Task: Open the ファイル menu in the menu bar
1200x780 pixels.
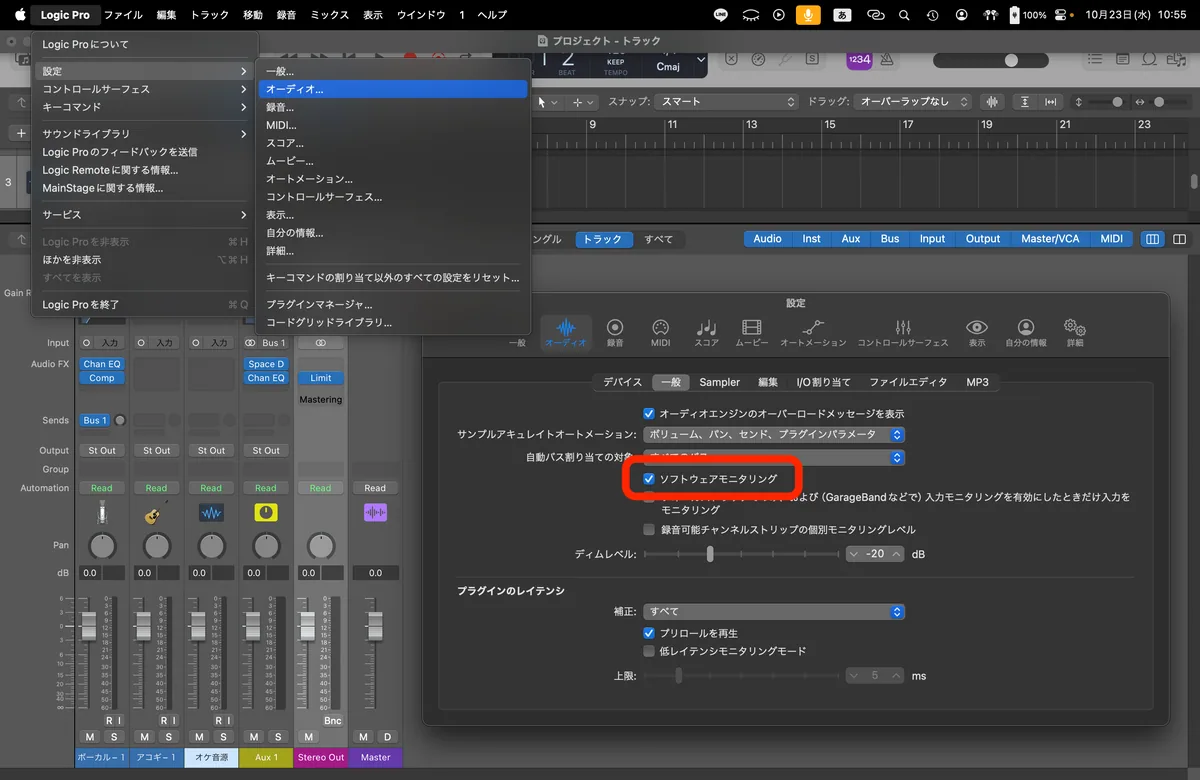Action: [x=123, y=15]
